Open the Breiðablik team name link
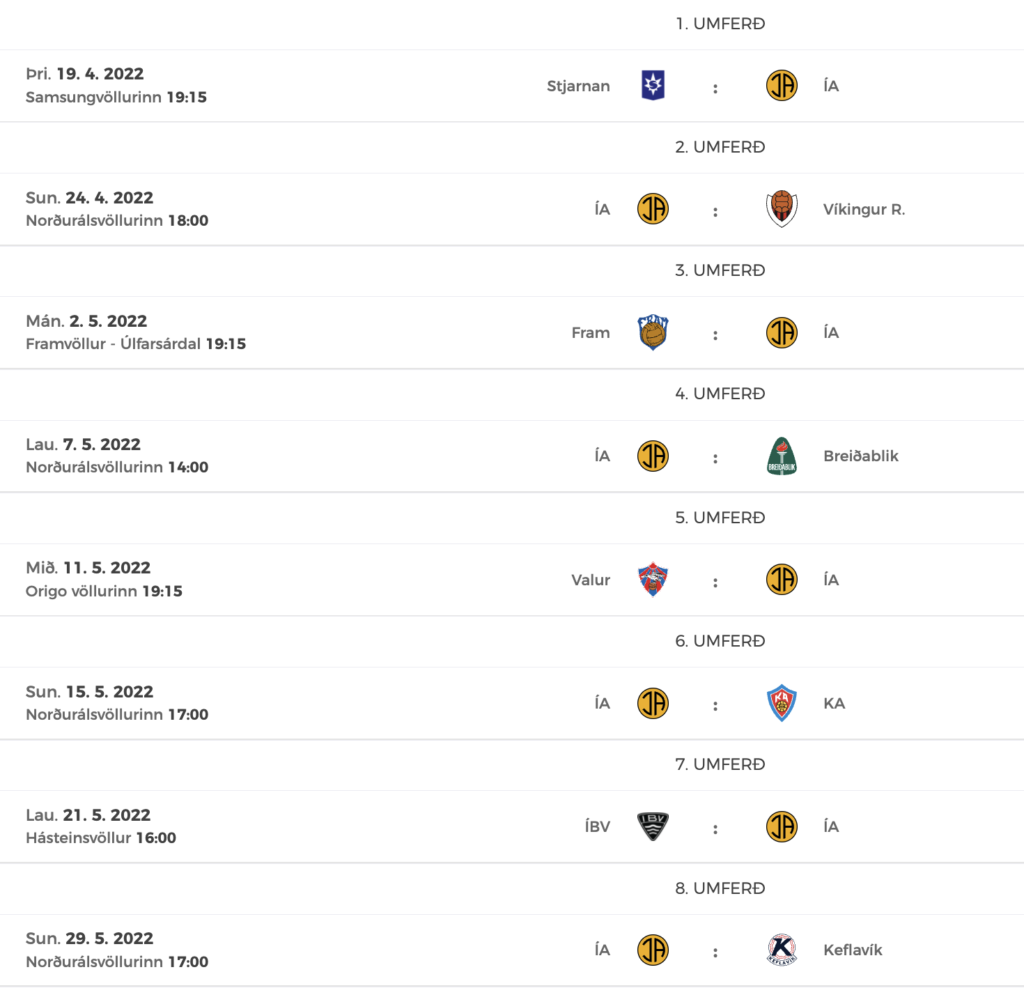Image resolution: width=1024 pixels, height=988 pixels. click(x=860, y=456)
